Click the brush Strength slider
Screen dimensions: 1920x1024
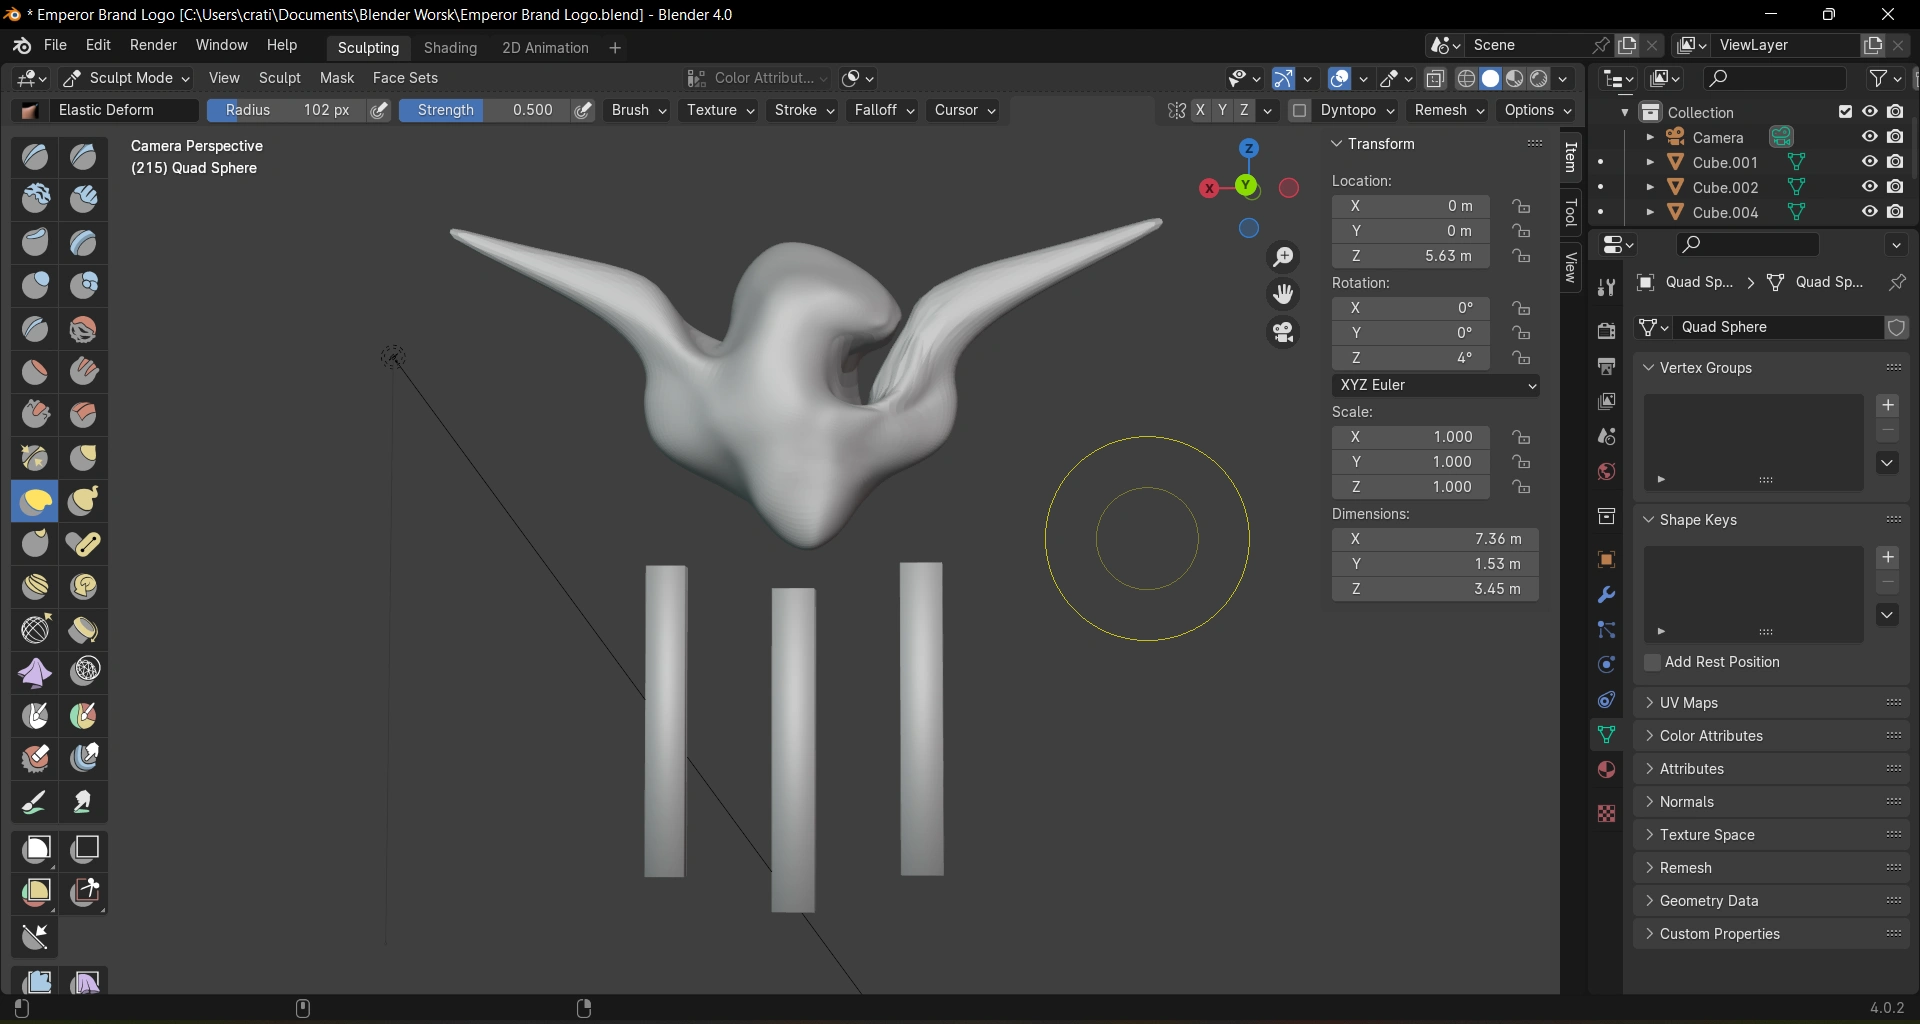[485, 110]
